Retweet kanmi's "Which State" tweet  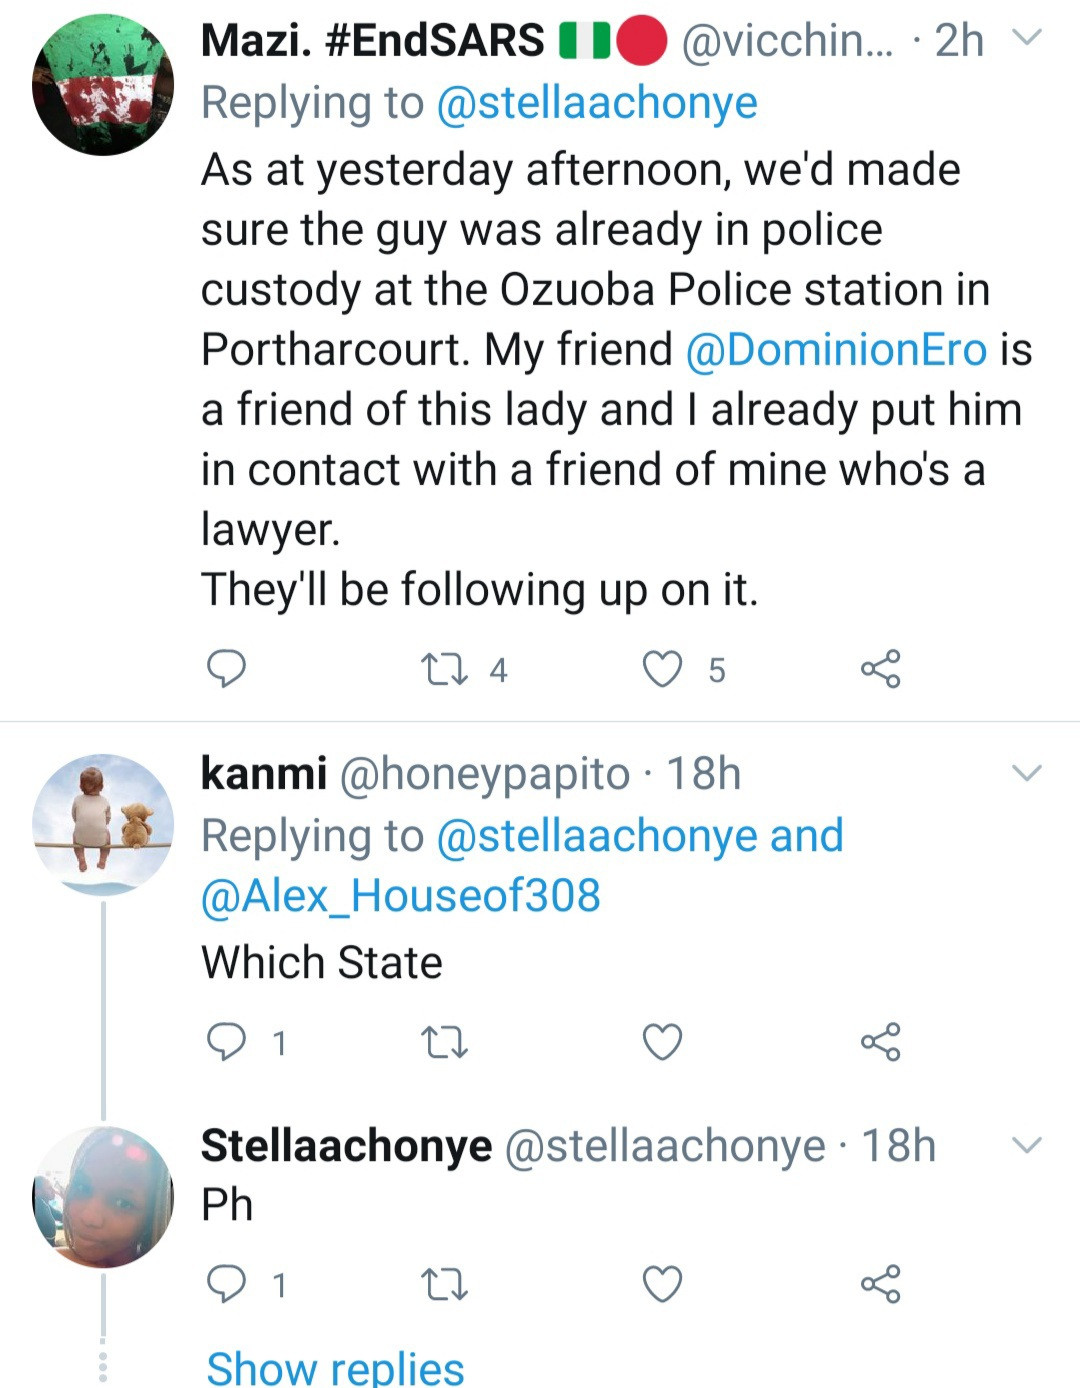(445, 1043)
